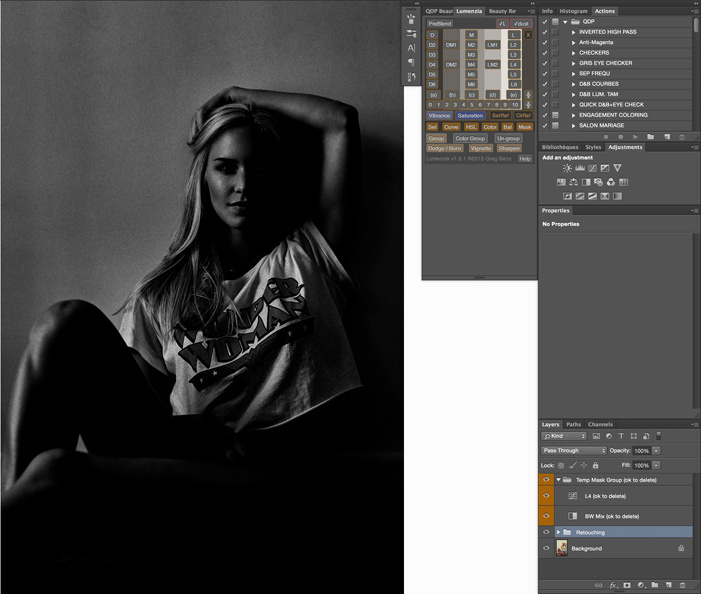Toggle checkmark for Anti-Magenta action

[x=545, y=42]
